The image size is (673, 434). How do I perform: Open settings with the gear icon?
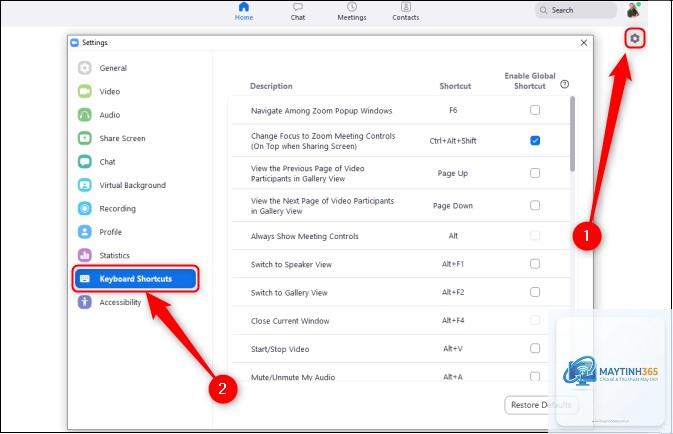(634, 39)
